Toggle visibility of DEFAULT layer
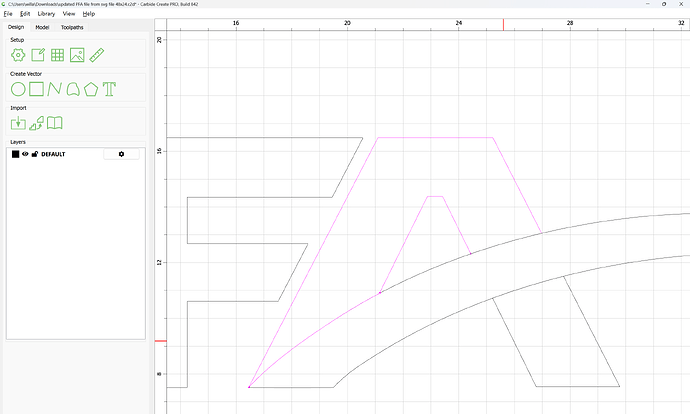The image size is (690, 414). [25, 154]
